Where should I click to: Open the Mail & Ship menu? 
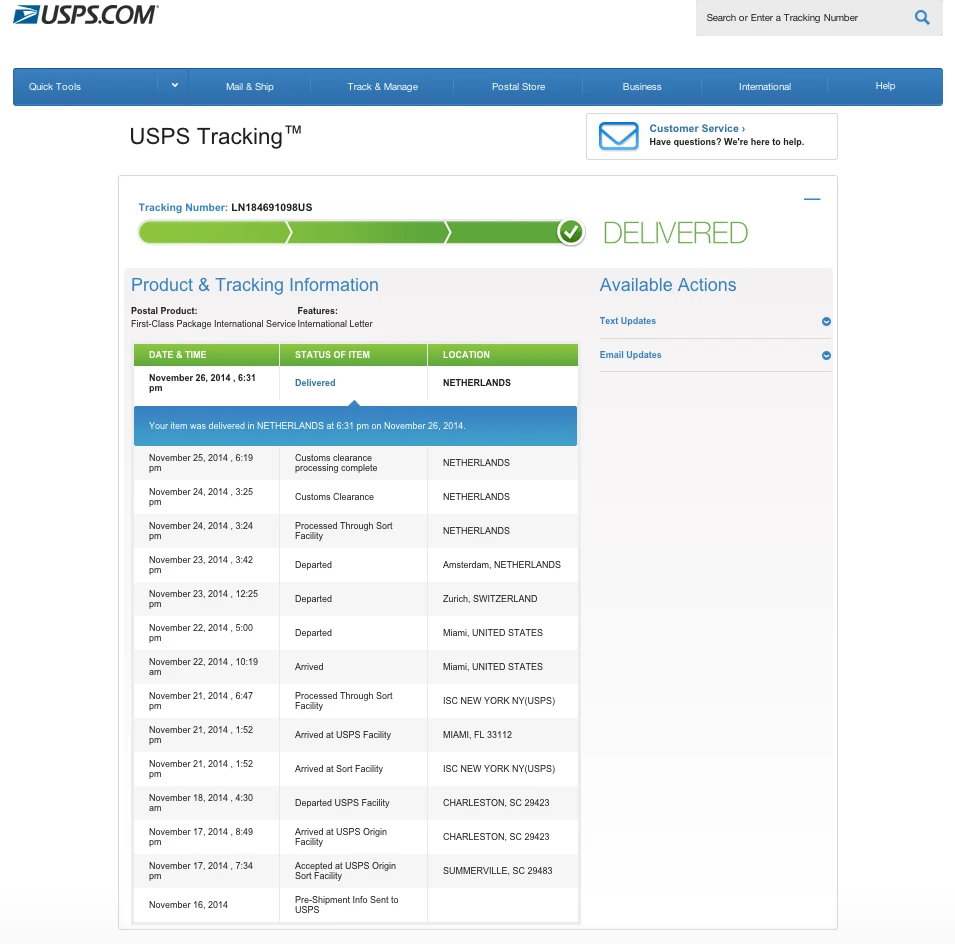[x=250, y=86]
